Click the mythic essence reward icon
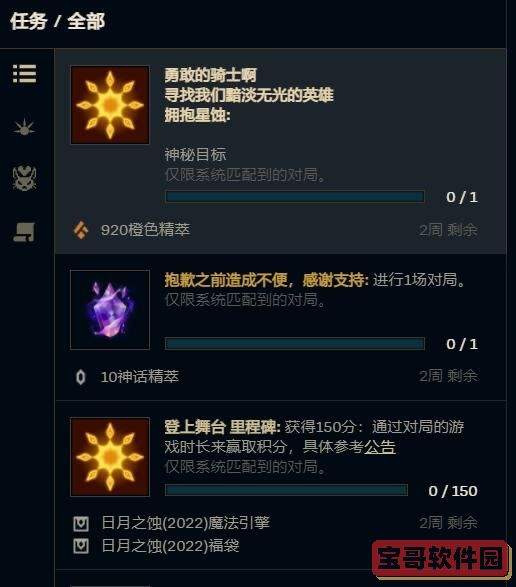The height and width of the screenshot is (587, 516). pos(81,377)
